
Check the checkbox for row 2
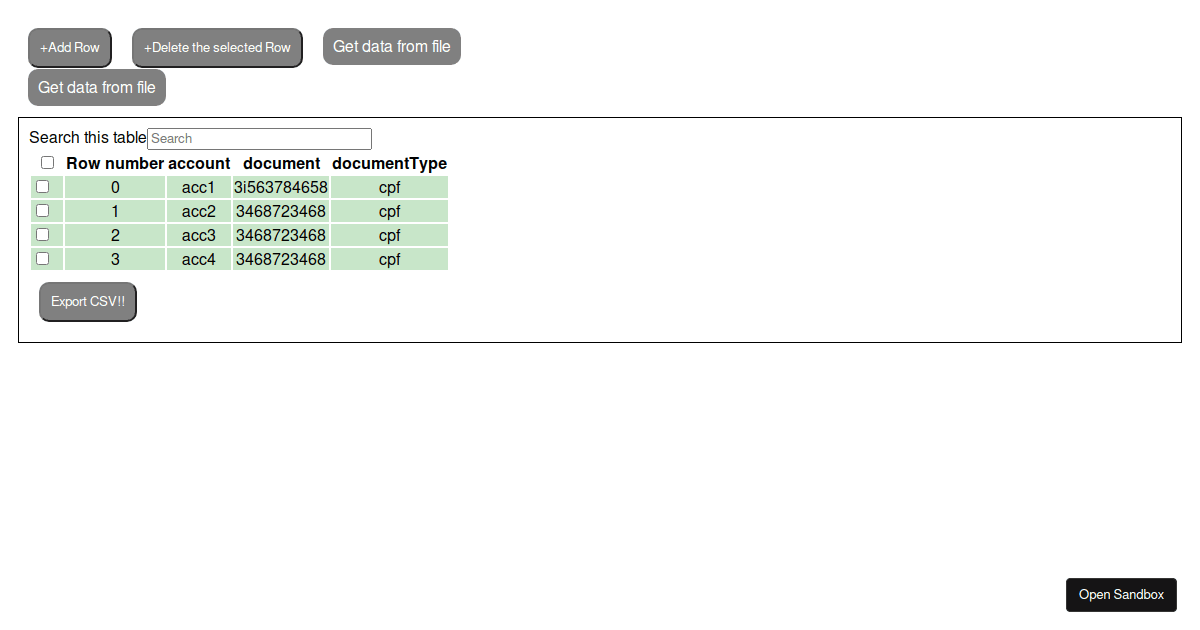[x=41, y=234]
